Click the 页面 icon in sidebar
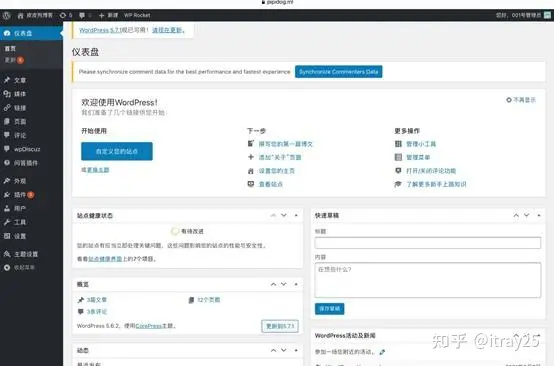554x366 pixels. click(x=7, y=121)
